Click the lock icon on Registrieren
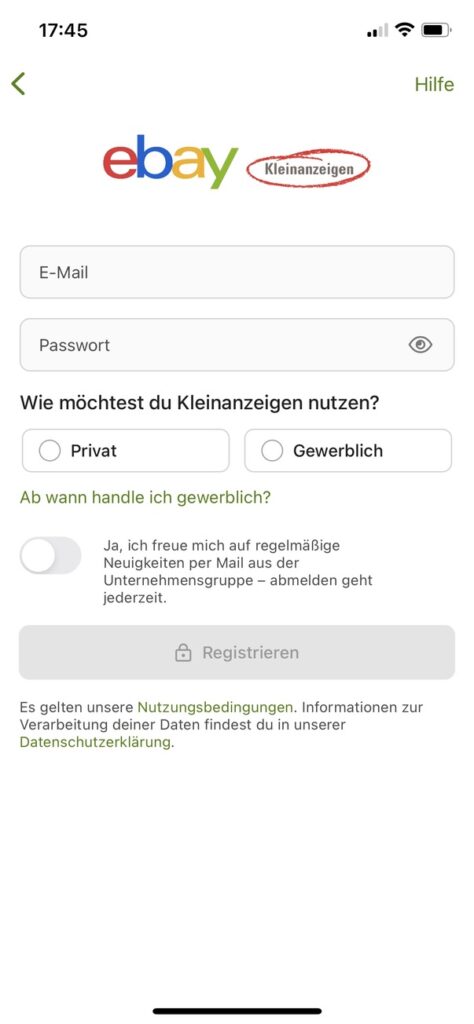The height and width of the screenshot is (1024, 474). [183, 652]
